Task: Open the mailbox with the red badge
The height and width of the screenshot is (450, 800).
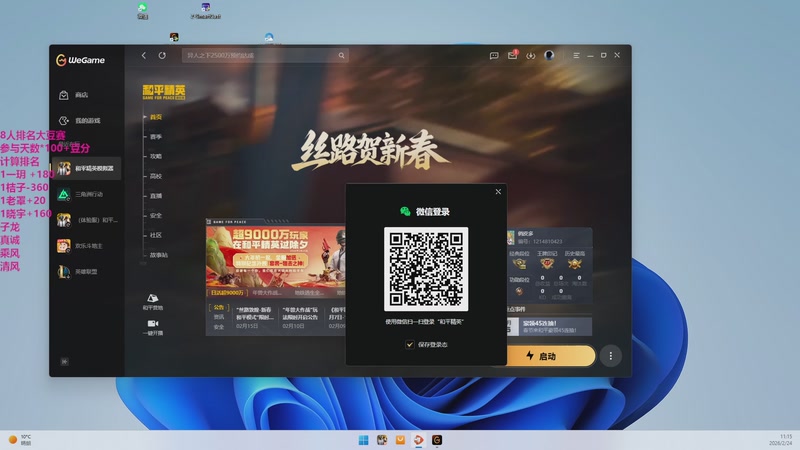Action: 512,55
